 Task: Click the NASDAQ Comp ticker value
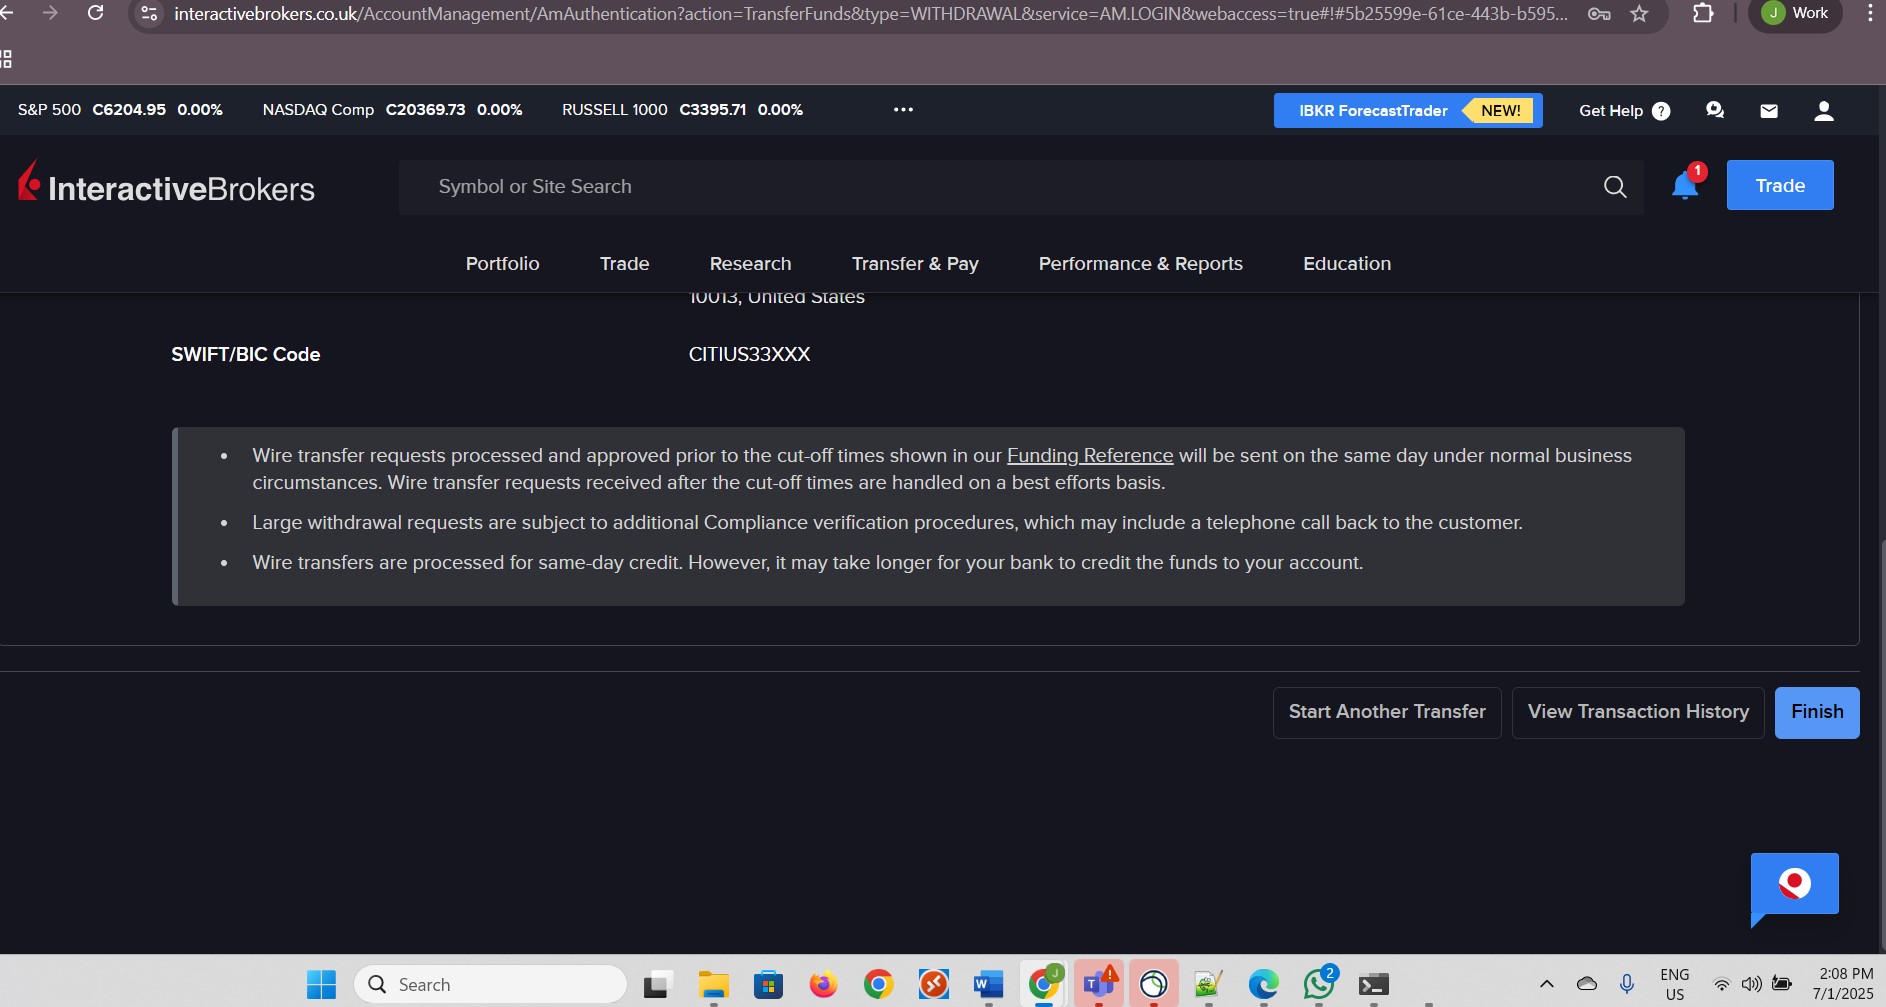coord(425,110)
